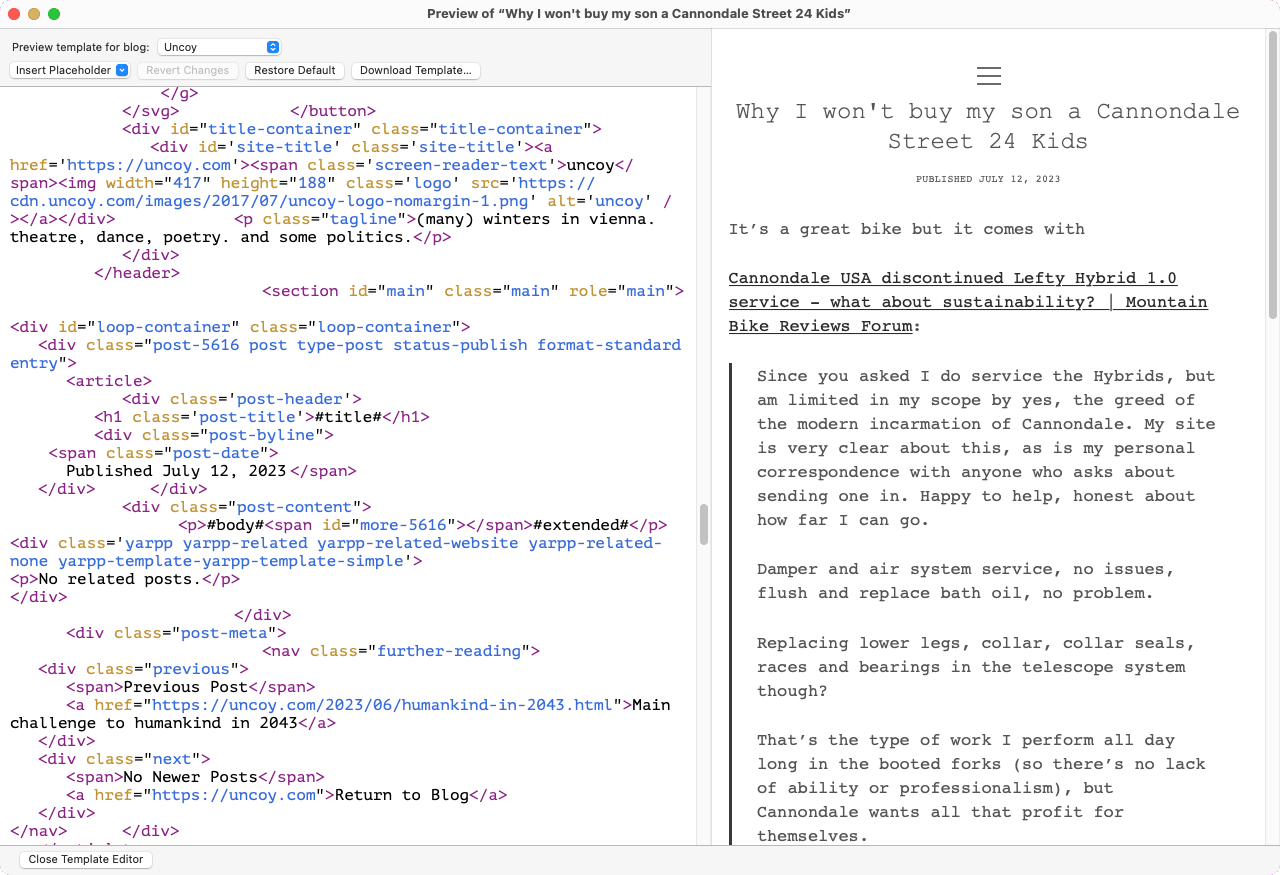1280x875 pixels.
Task: Click the div class="previous" code line
Action: 143,669
